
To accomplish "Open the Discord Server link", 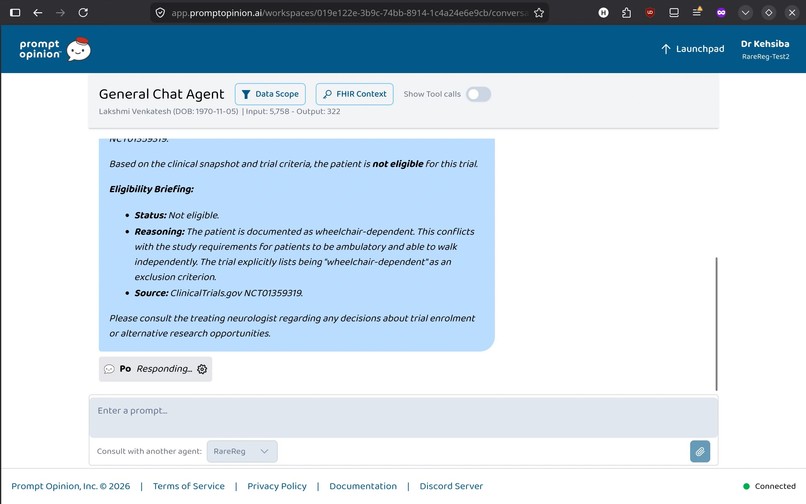I will [451, 486].
